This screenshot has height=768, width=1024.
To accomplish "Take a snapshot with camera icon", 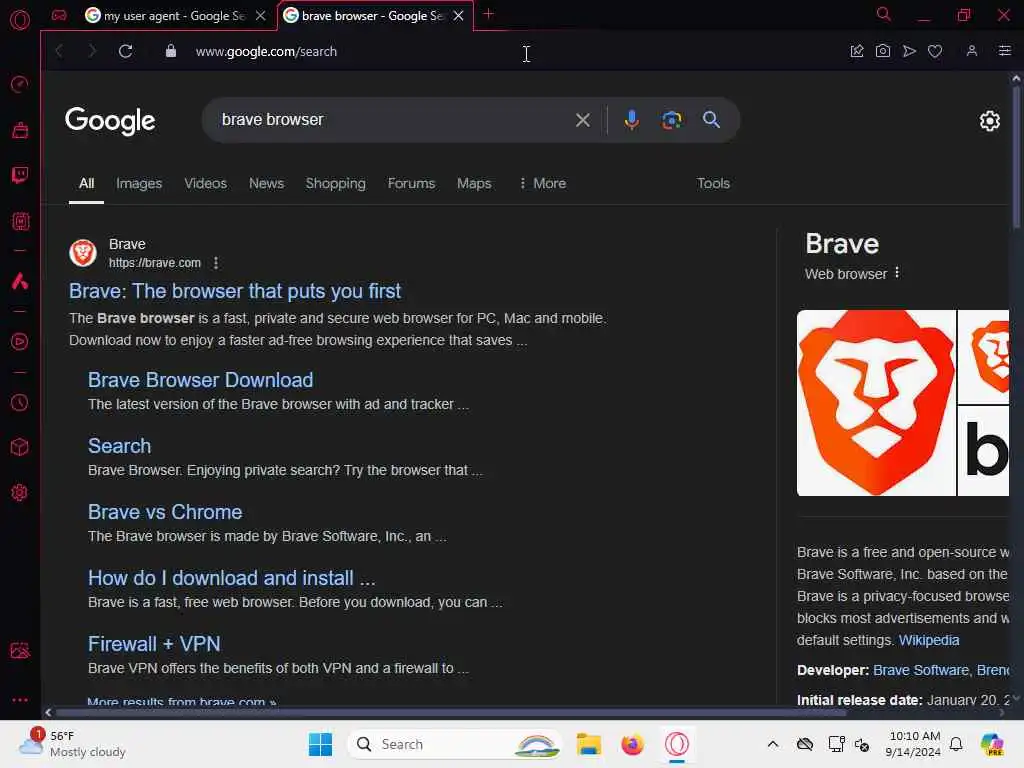I will point(883,51).
